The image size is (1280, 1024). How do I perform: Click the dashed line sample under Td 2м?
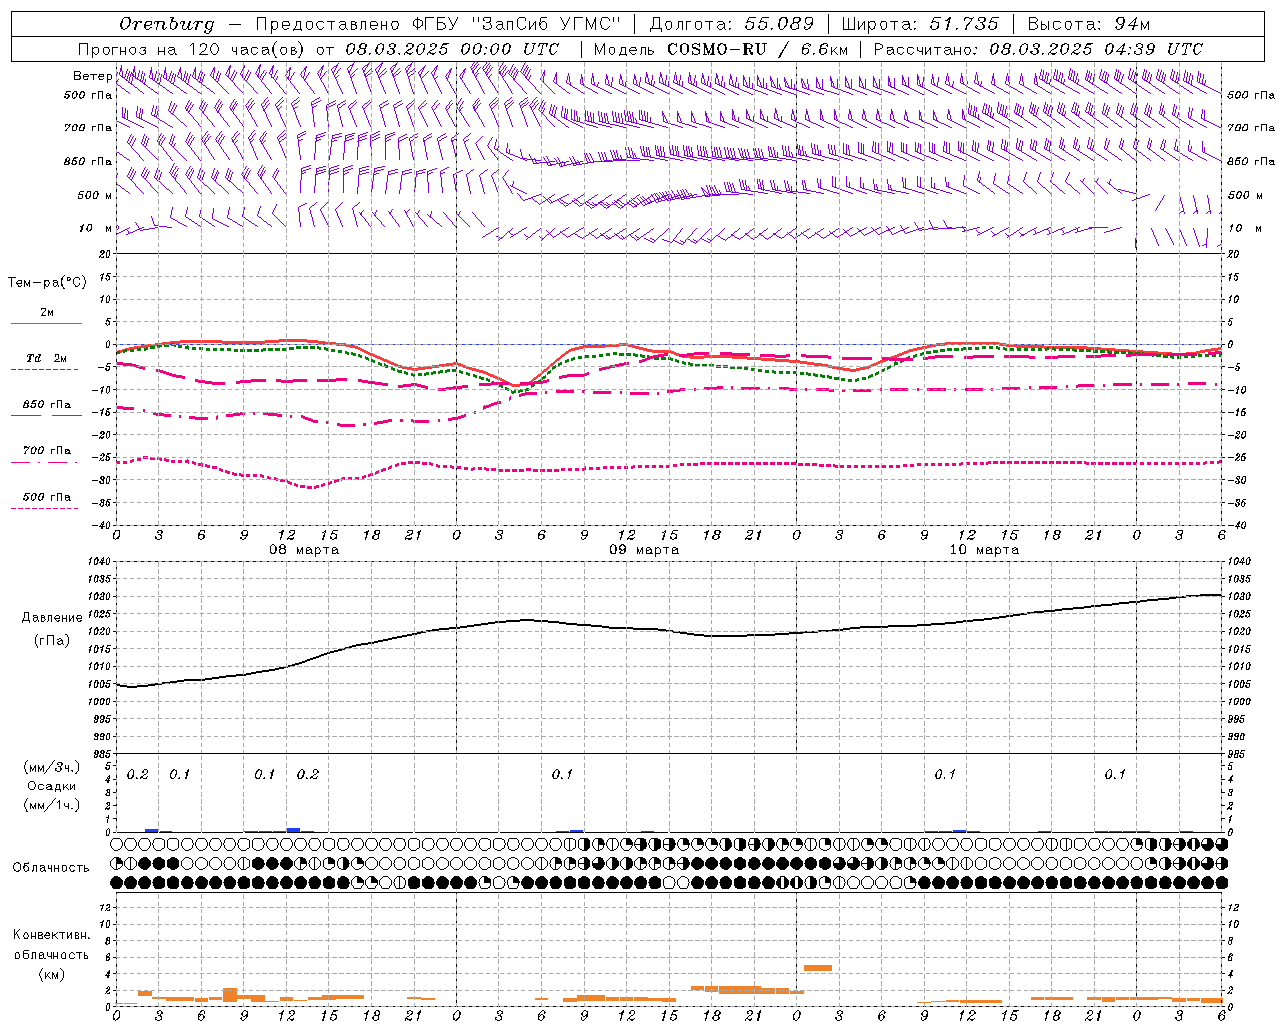click(45, 370)
